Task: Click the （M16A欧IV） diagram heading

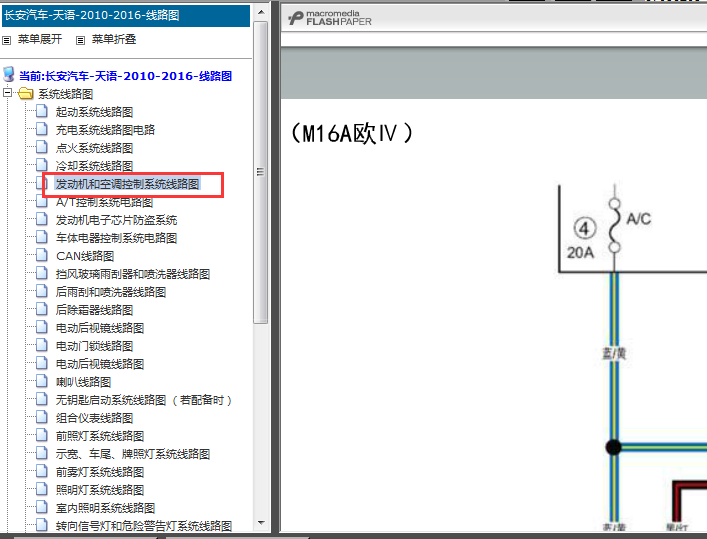Action: 351,134
